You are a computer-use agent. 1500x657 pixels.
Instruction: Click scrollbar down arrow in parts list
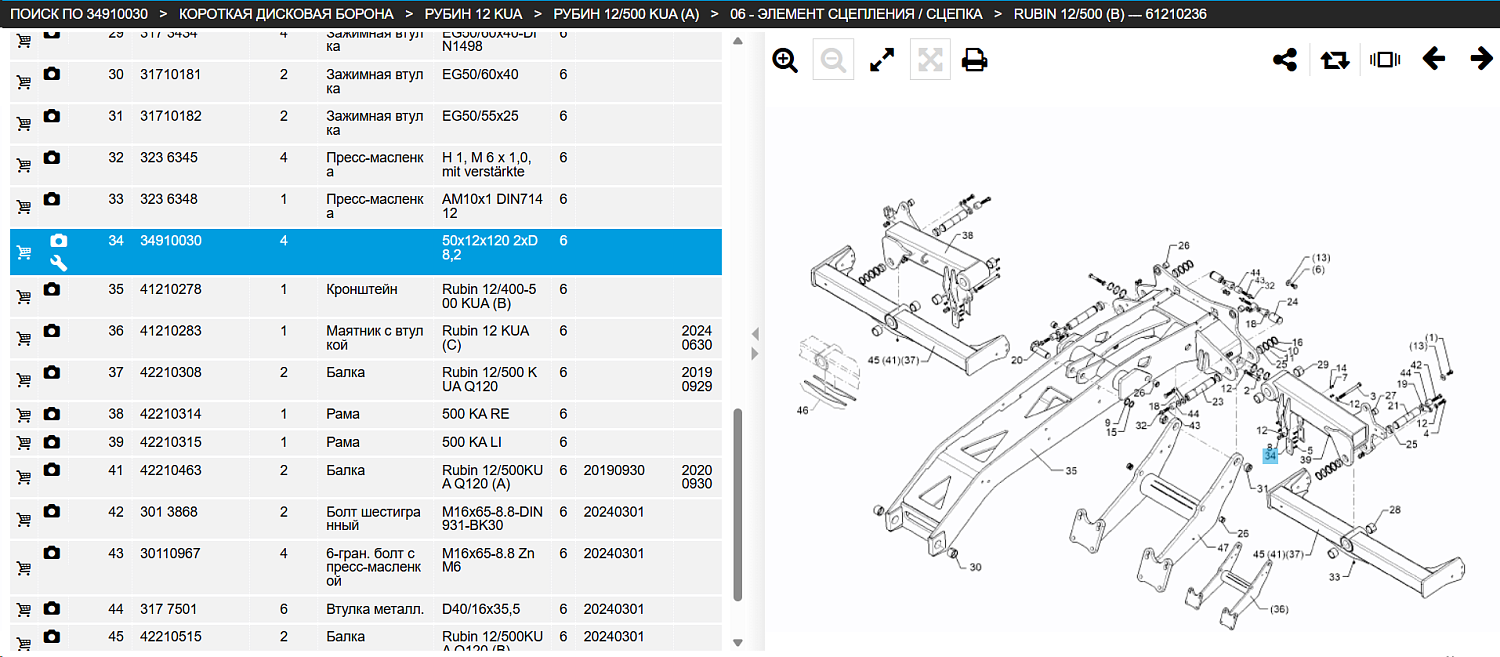pos(739,642)
